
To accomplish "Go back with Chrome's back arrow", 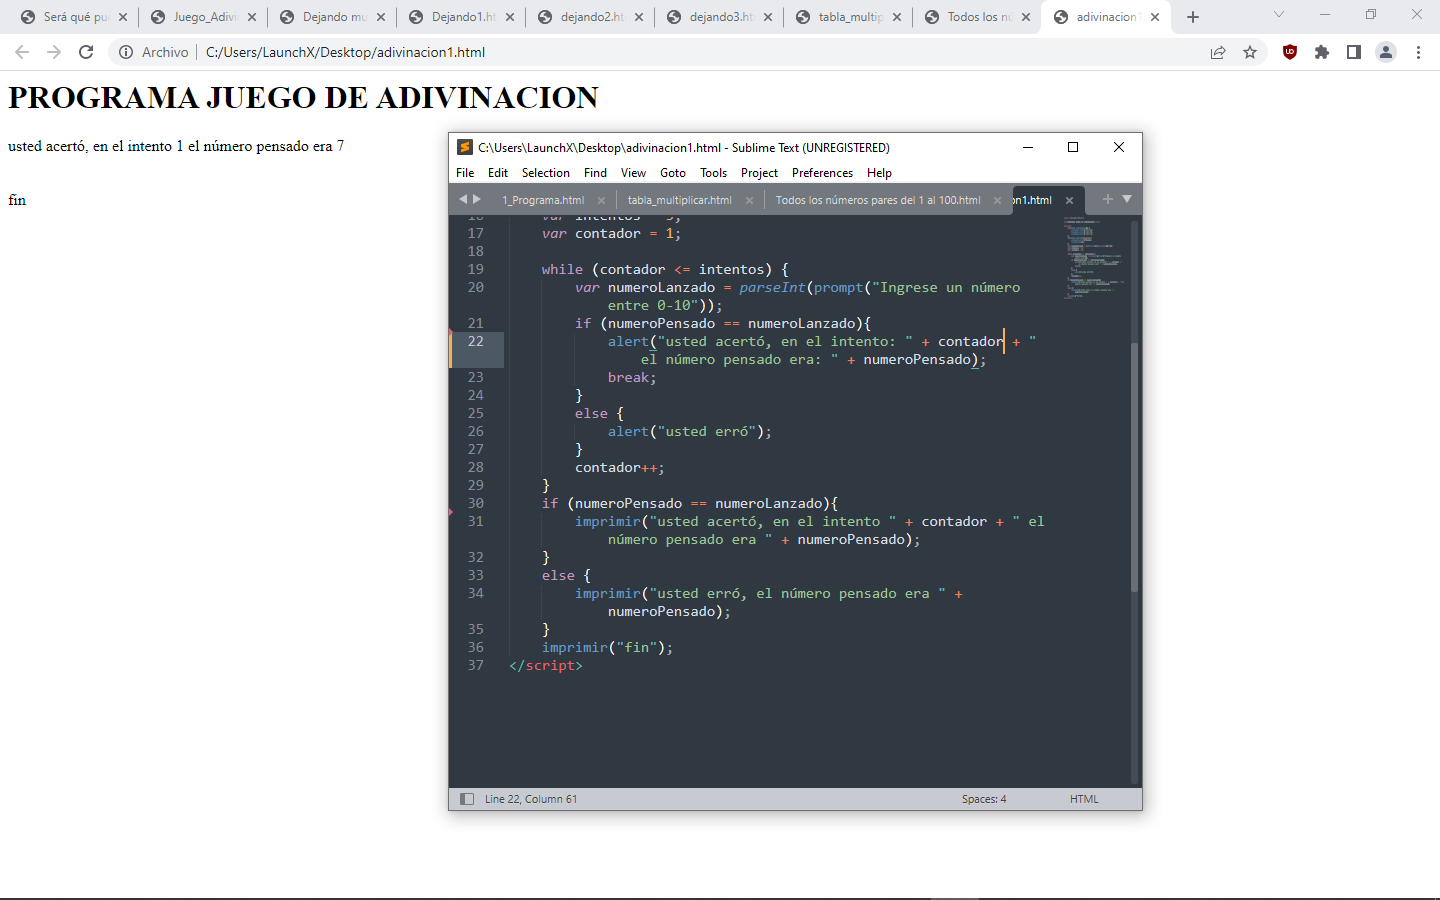I will 22,52.
